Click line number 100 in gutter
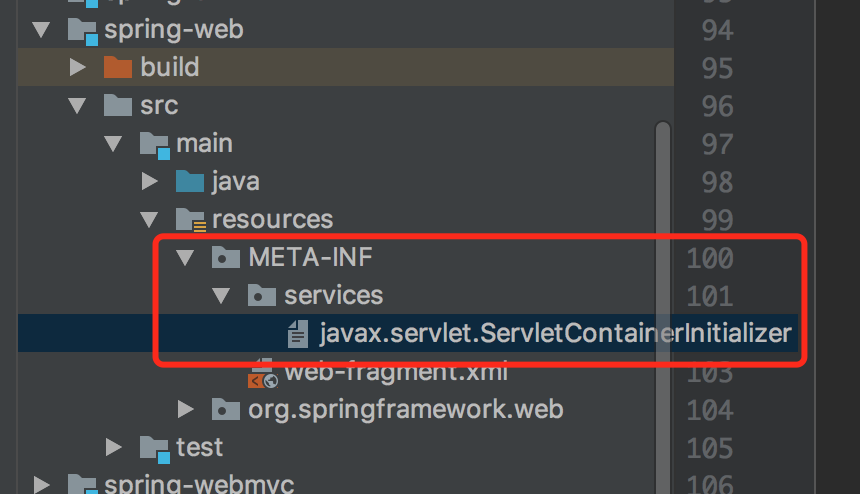The height and width of the screenshot is (494, 860). (710, 258)
